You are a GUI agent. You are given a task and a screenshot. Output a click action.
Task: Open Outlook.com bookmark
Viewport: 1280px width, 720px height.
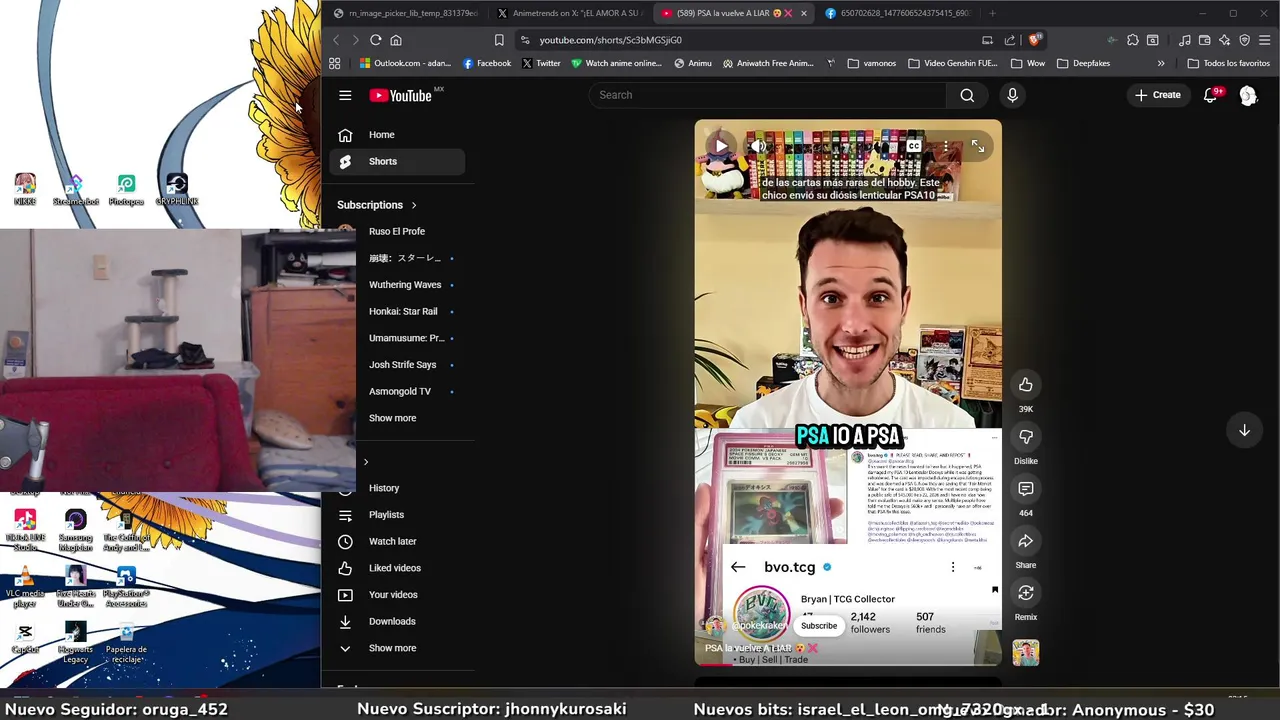[x=405, y=63]
